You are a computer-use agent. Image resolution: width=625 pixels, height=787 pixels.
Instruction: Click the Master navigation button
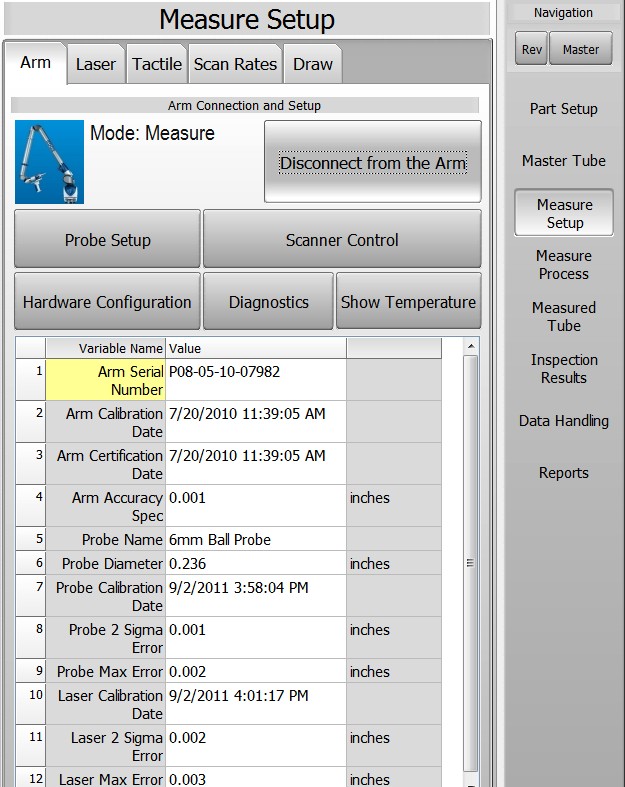[580, 49]
